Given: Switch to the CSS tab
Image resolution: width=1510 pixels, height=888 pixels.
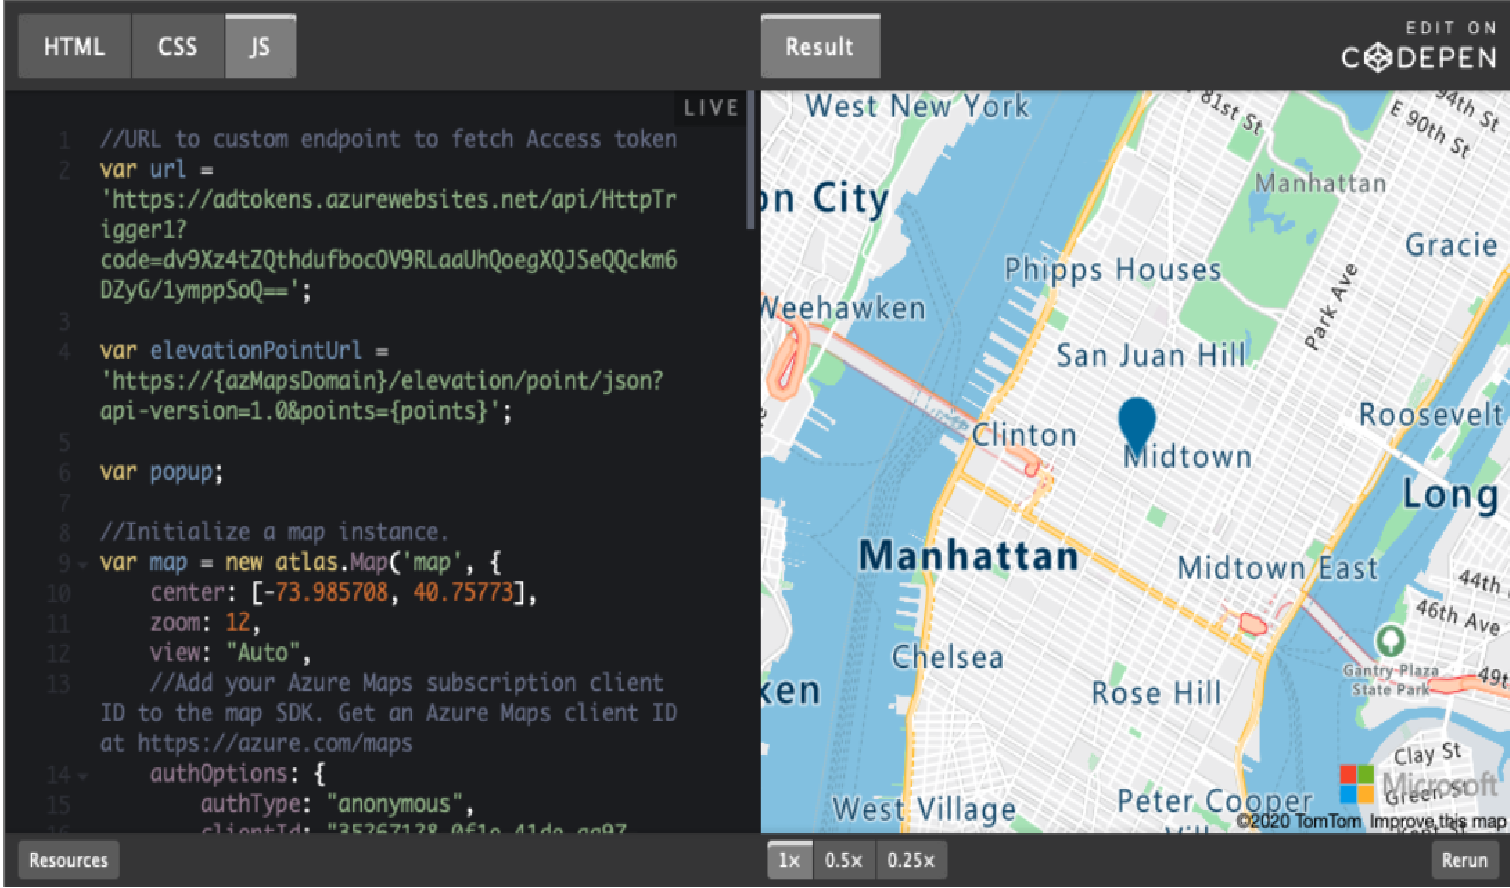Looking at the screenshot, I should [x=177, y=46].
